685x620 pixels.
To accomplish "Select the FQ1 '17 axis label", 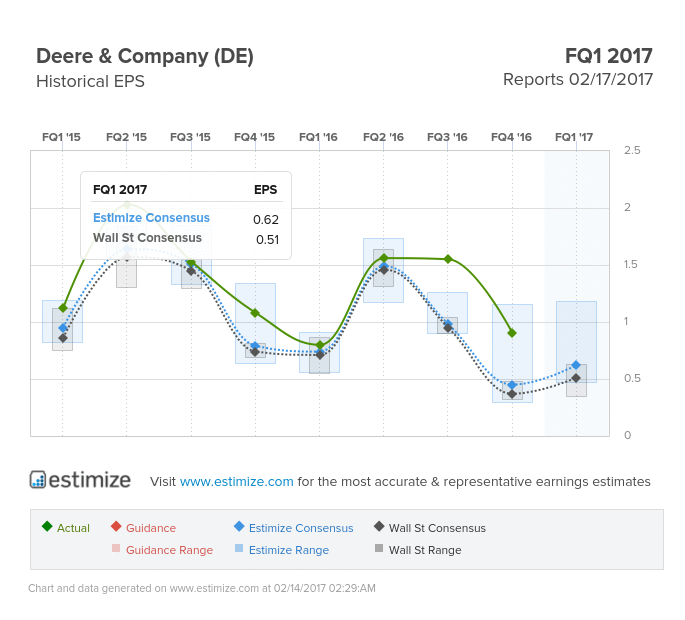I will tap(574, 137).
